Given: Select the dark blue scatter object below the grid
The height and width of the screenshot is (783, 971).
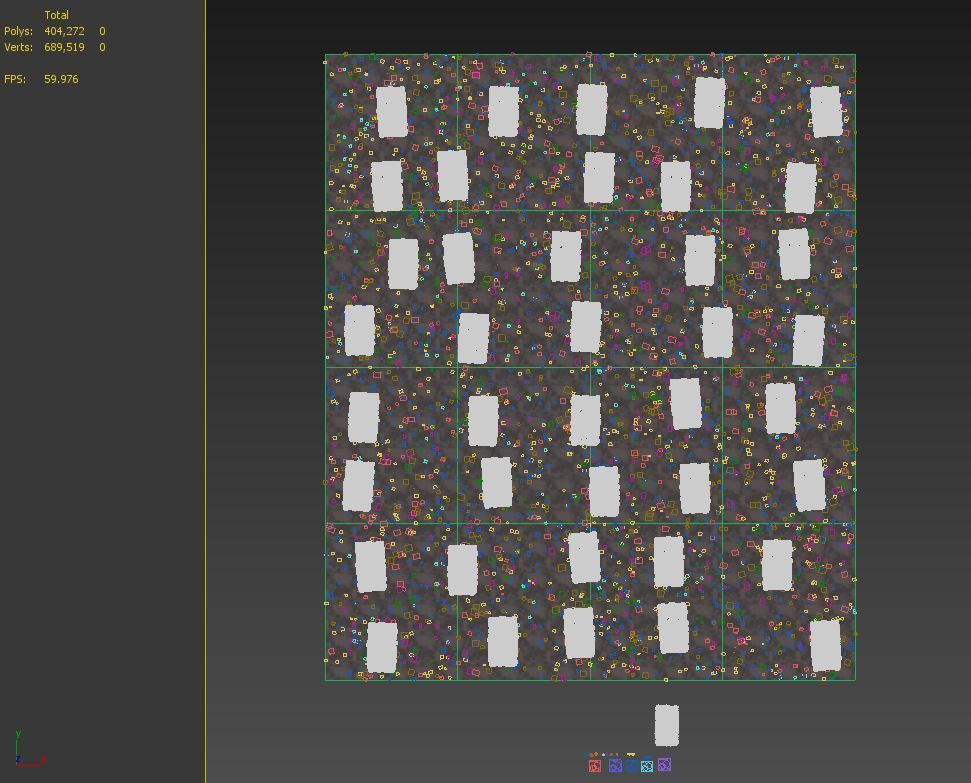Looking at the screenshot, I should click(632, 766).
